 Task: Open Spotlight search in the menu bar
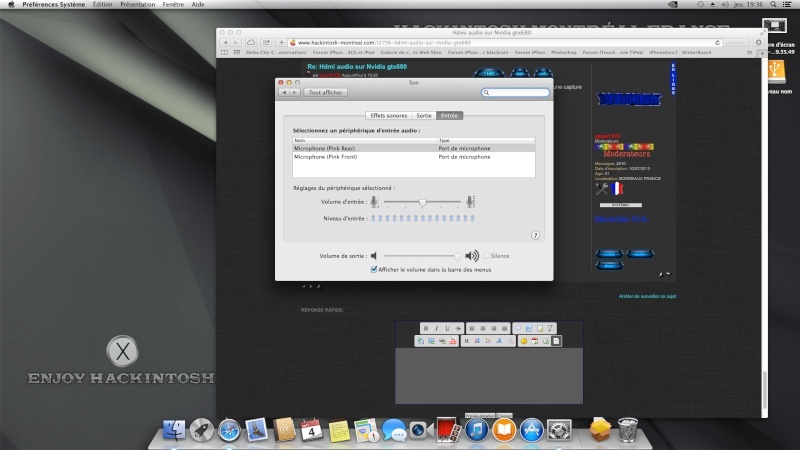773,4
